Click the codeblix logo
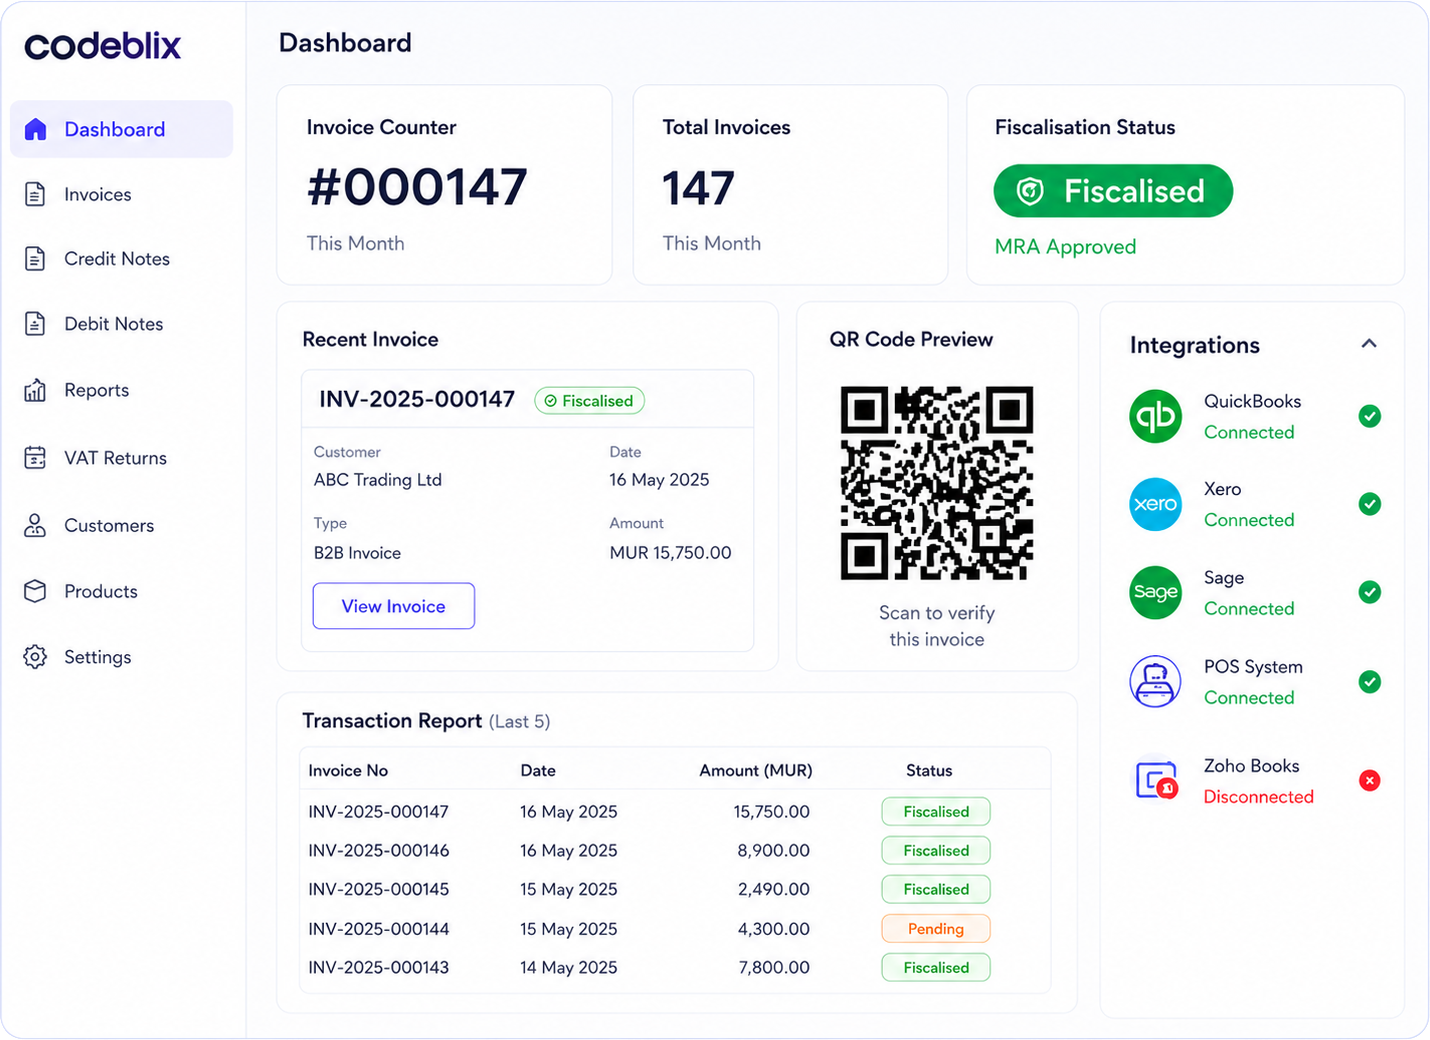 pos(103,45)
